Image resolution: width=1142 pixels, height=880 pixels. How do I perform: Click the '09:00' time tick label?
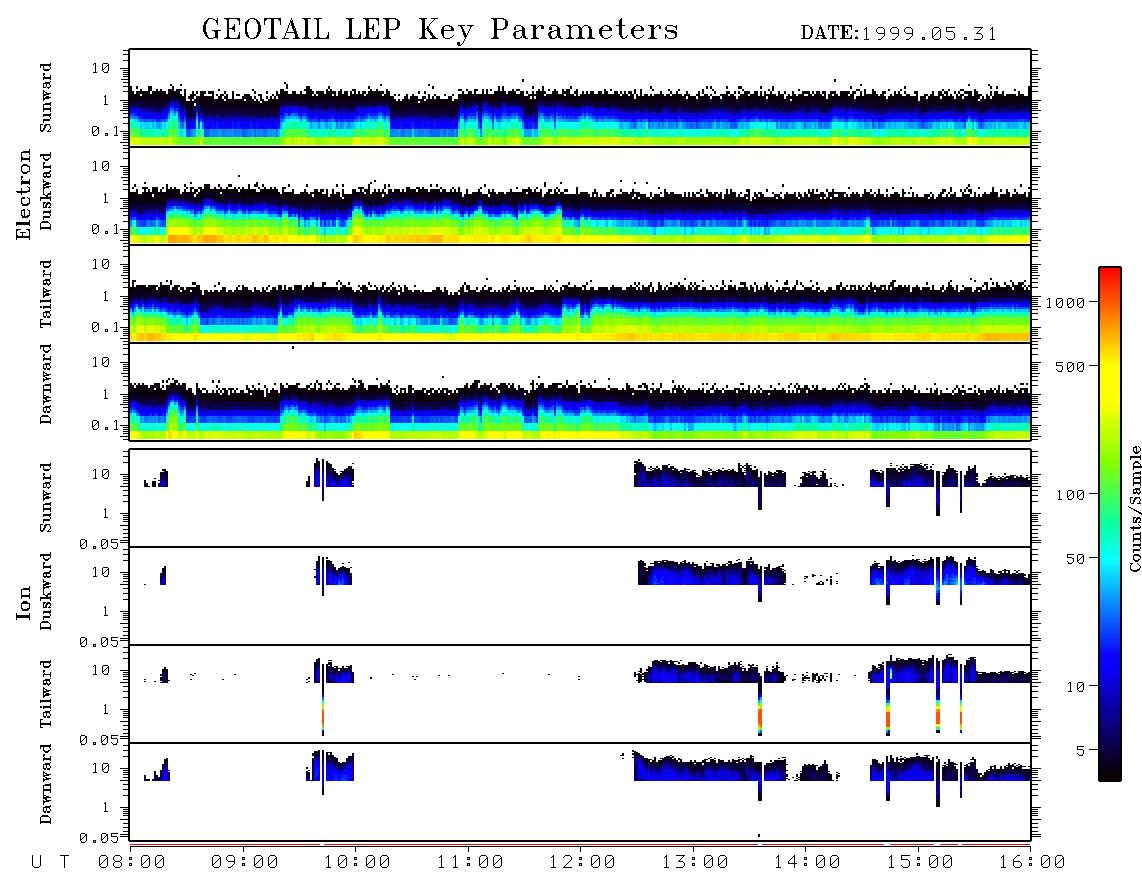pos(245,862)
